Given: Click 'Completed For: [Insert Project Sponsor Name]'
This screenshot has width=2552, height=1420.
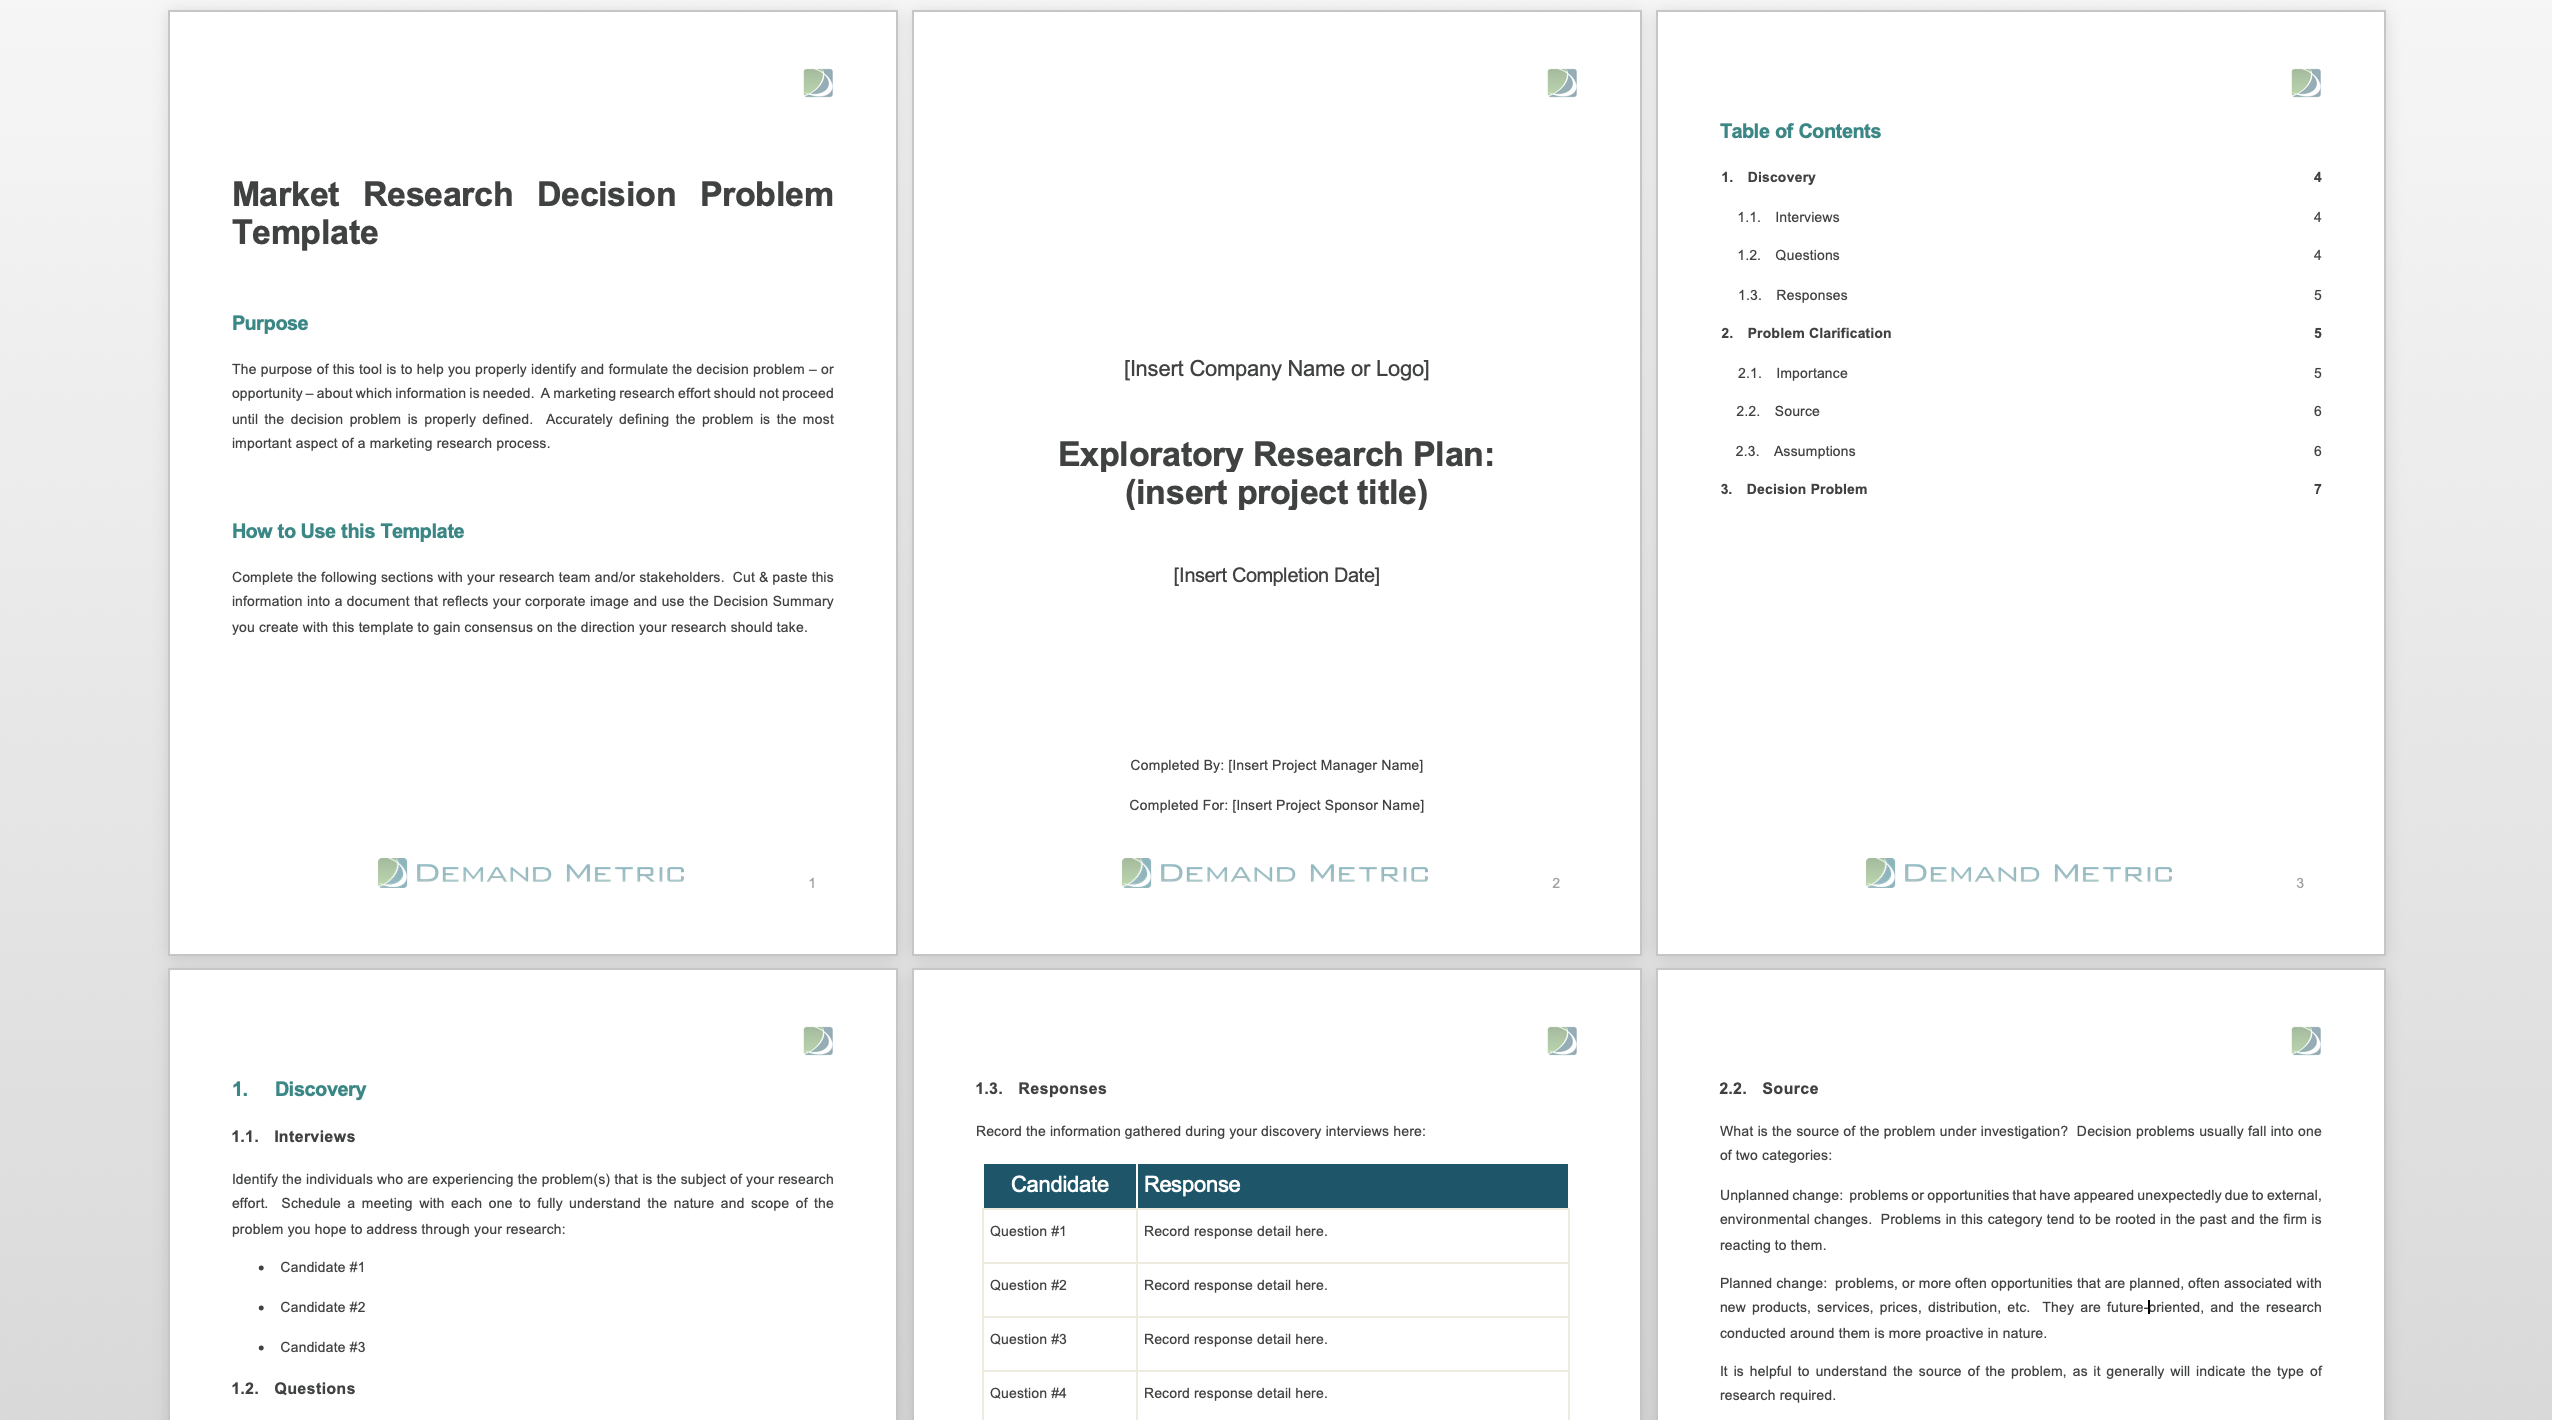Looking at the screenshot, I should 1276,805.
